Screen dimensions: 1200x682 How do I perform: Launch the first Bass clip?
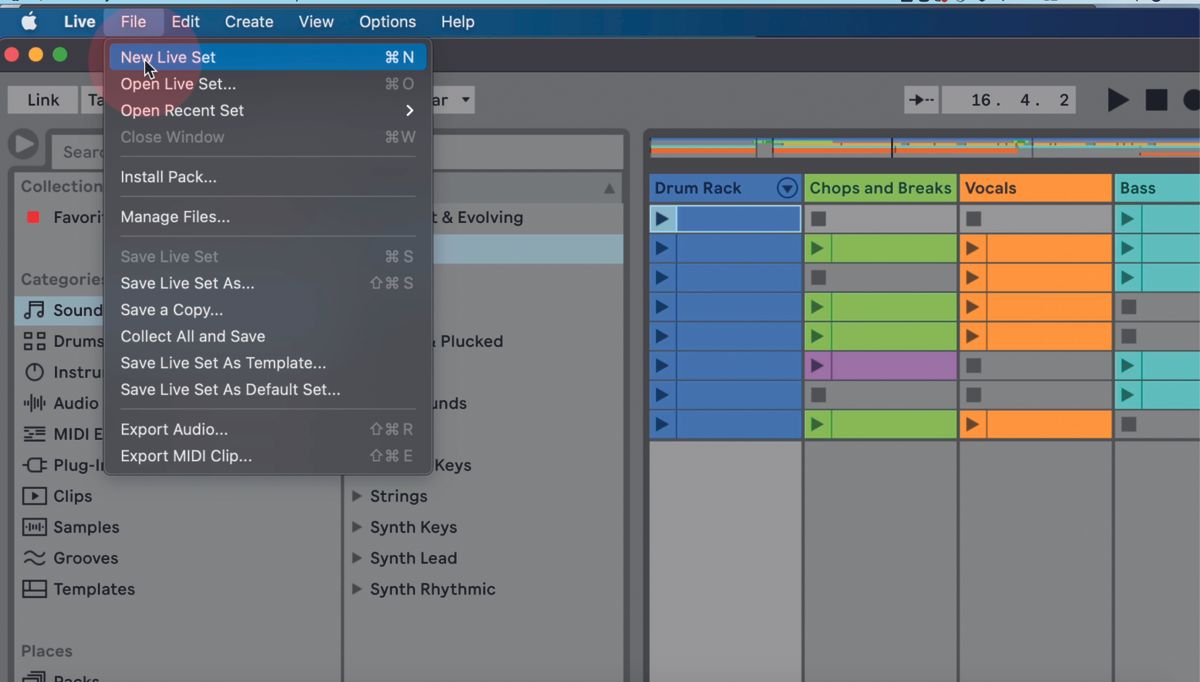1128,218
